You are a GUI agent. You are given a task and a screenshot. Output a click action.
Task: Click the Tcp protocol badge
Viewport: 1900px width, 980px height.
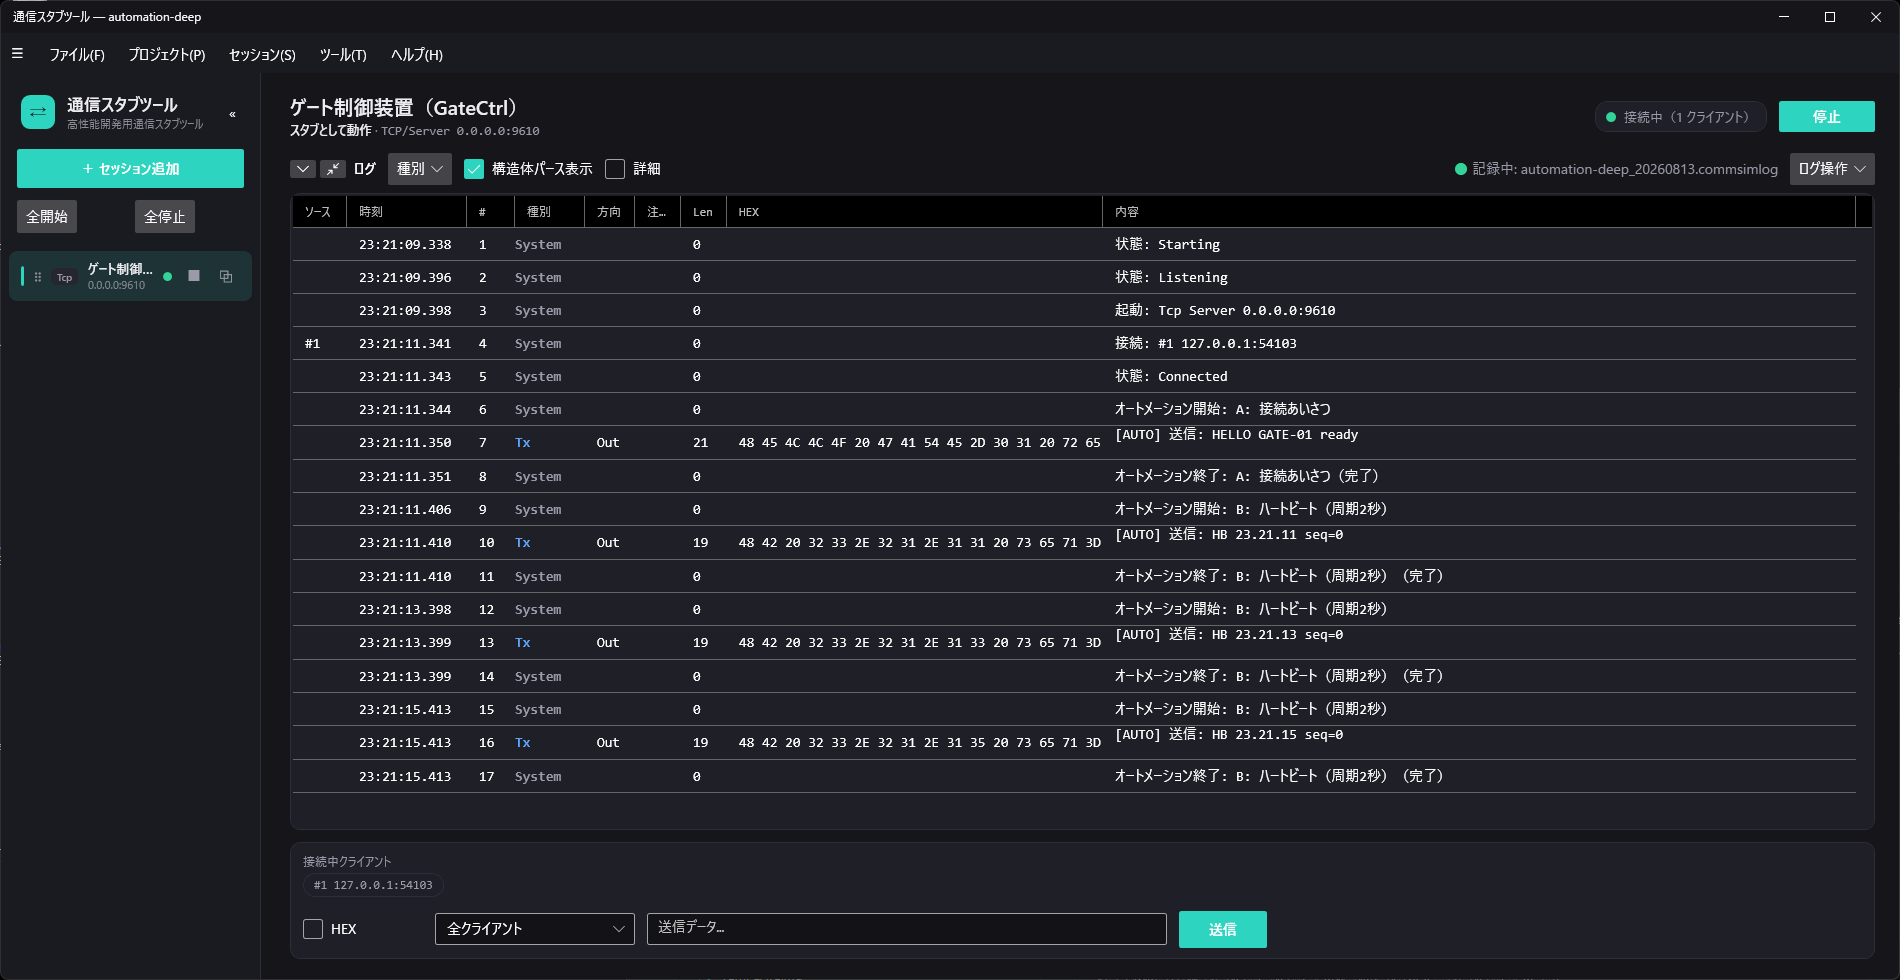[x=64, y=277]
